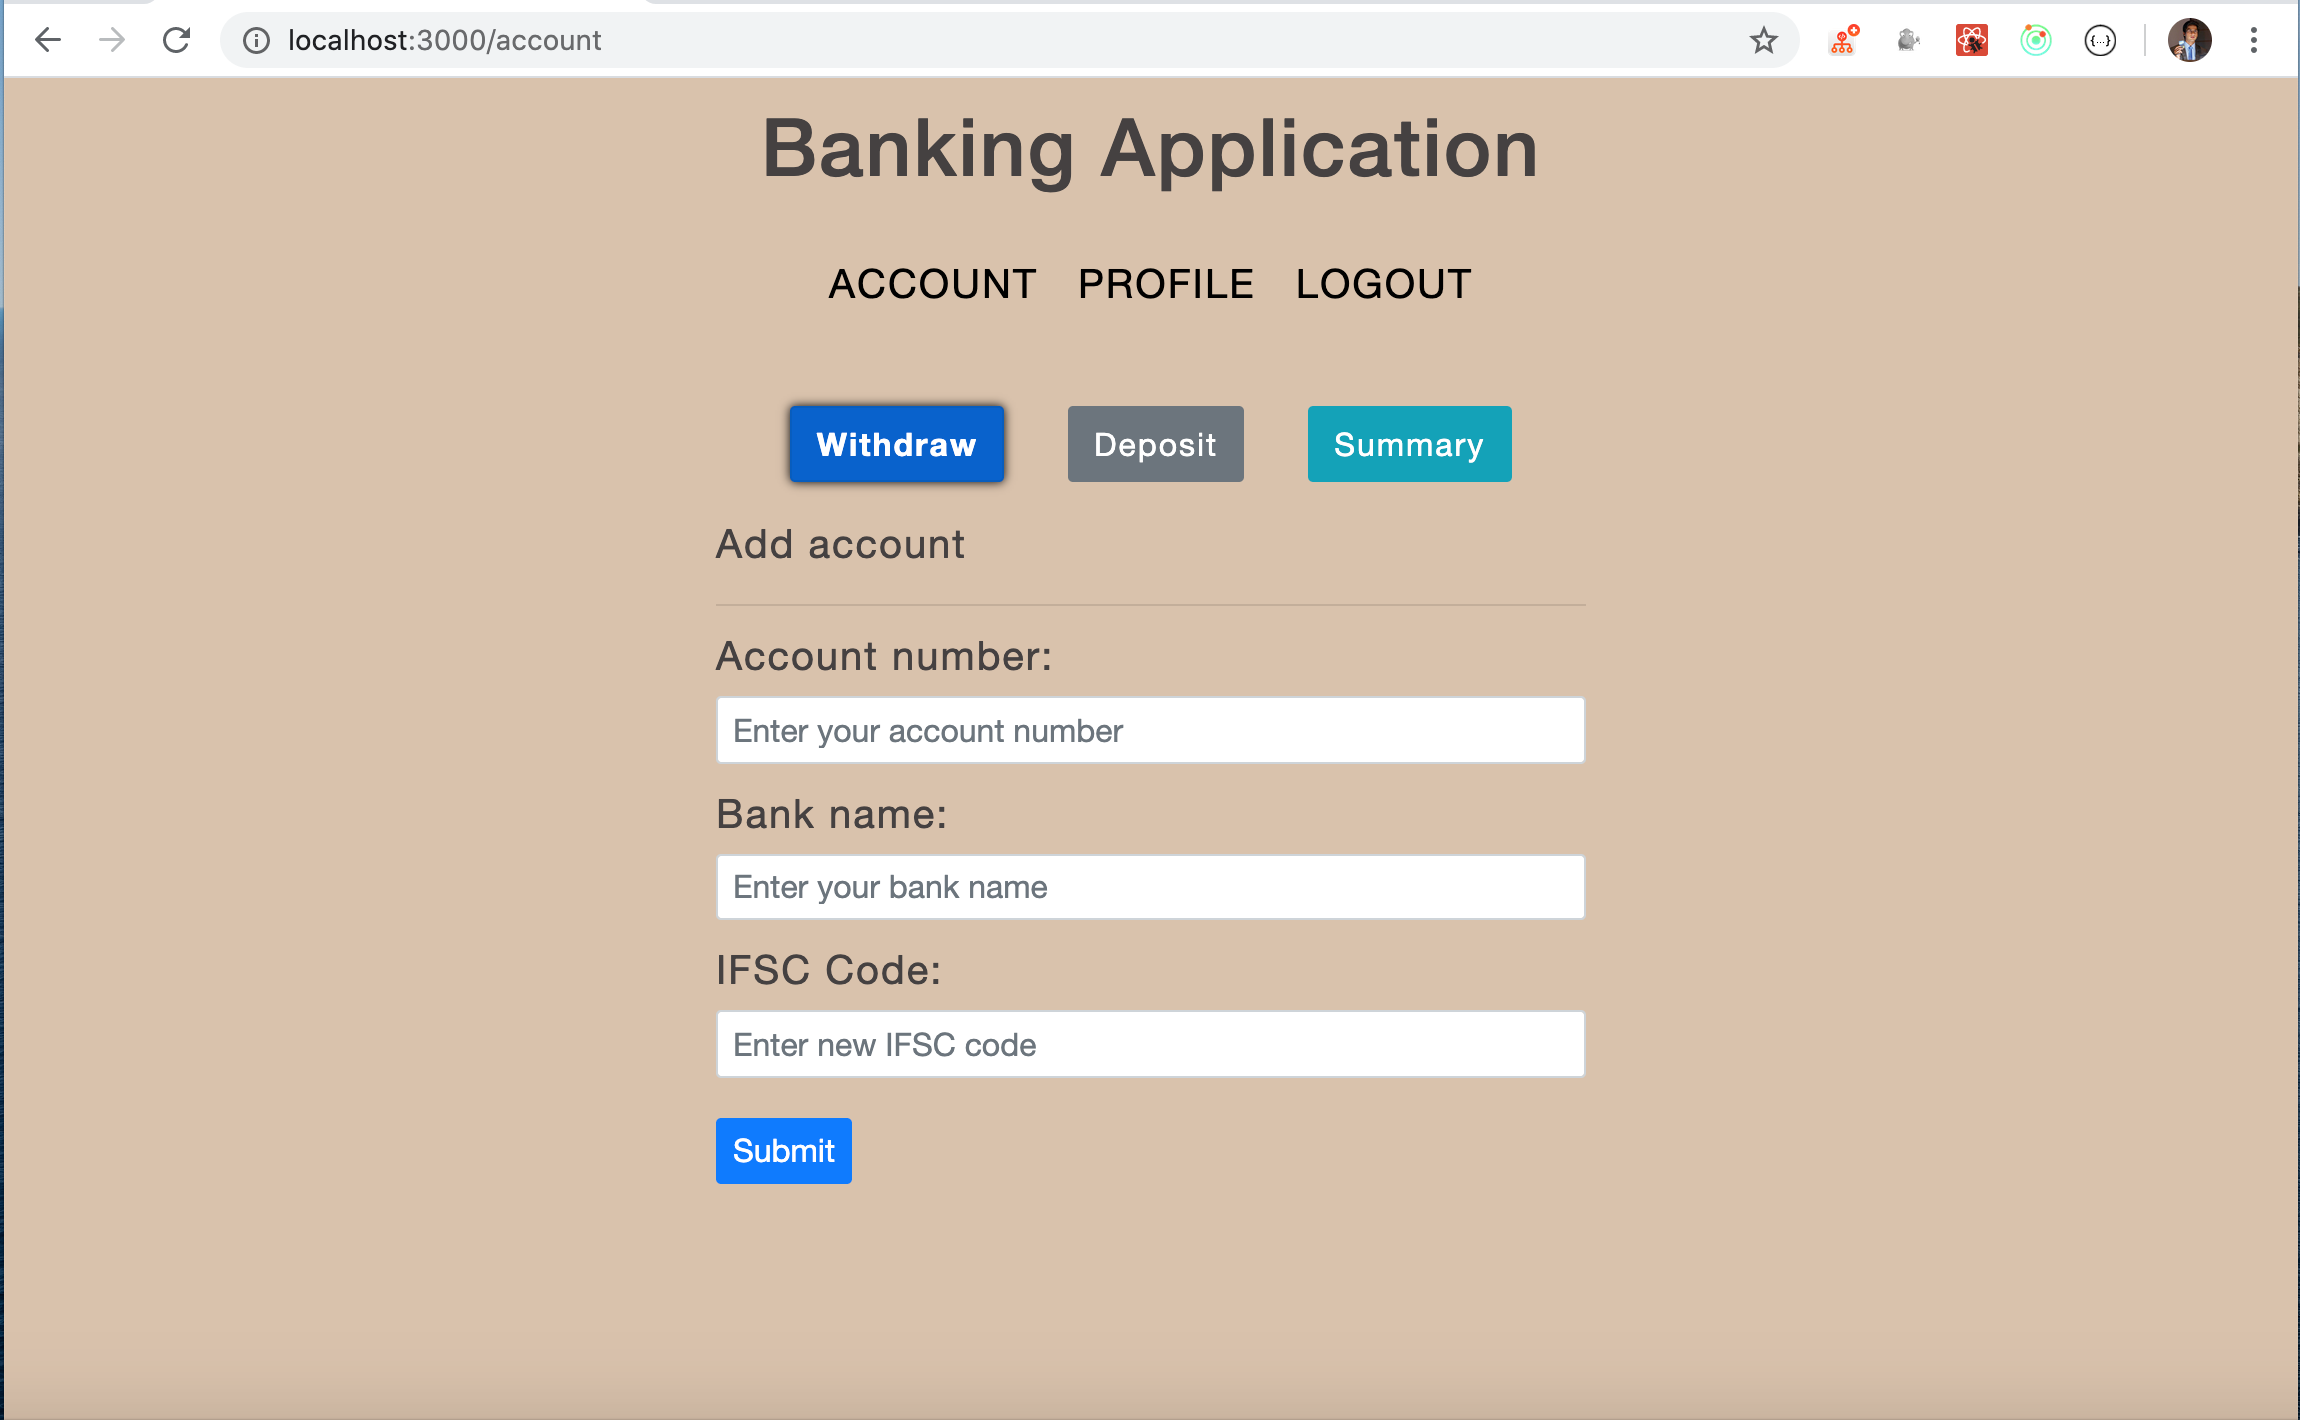Switch to the Deposit view
2300x1420 pixels.
coord(1154,444)
